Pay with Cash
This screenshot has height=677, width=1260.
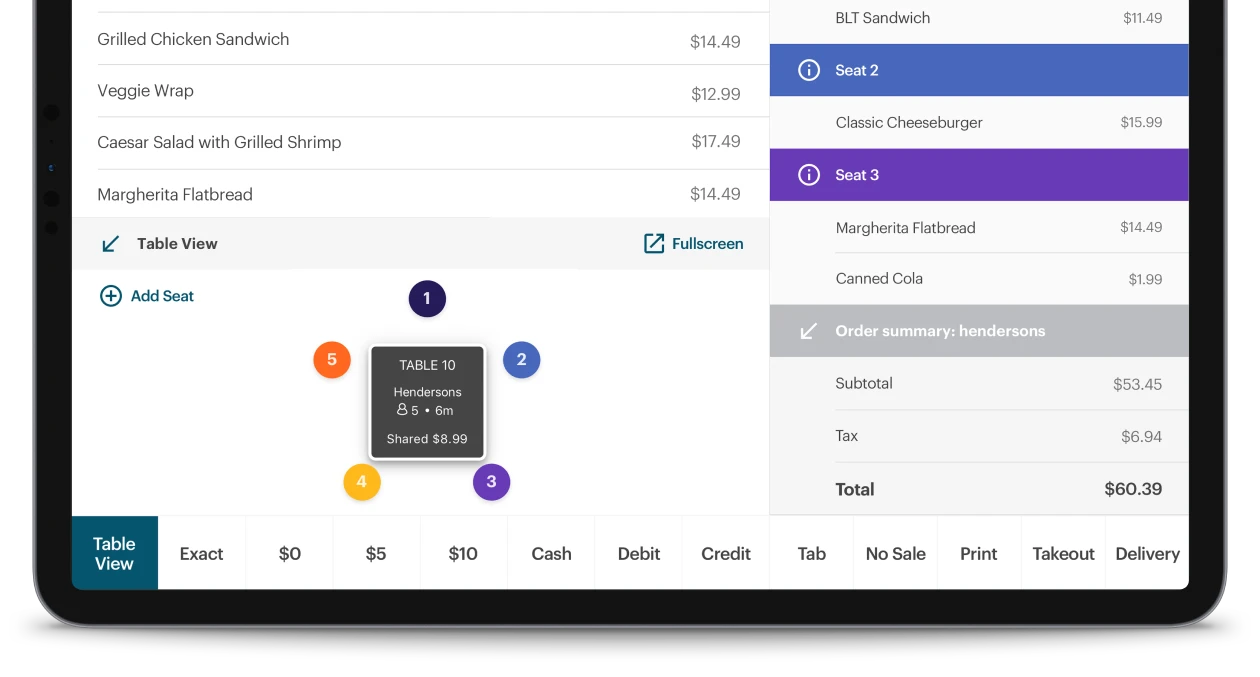click(x=551, y=553)
